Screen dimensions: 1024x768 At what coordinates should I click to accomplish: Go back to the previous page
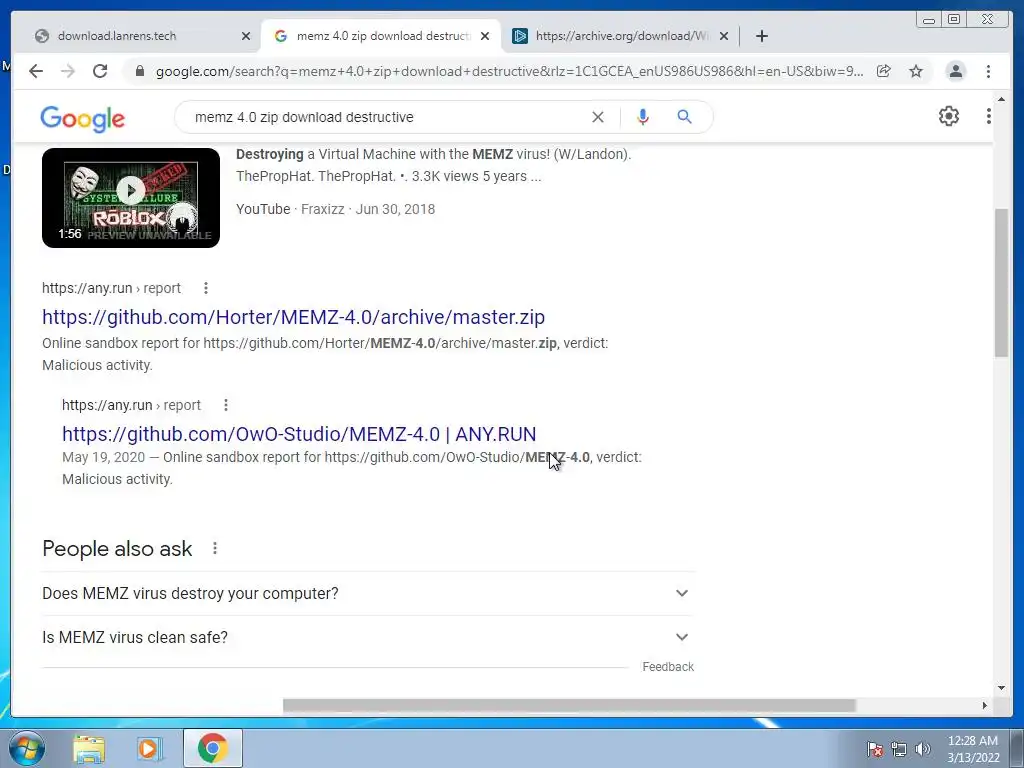tap(36, 71)
